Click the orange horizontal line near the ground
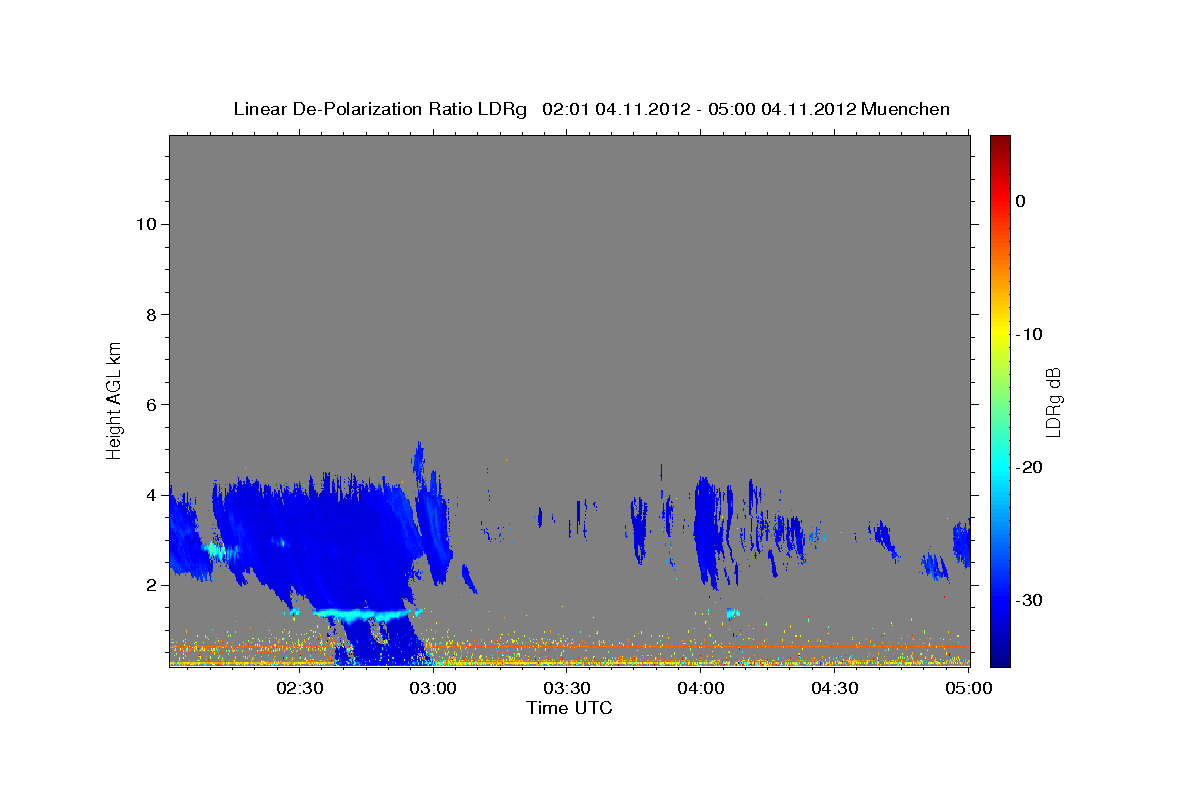This screenshot has width=1200, height=800. click(570, 646)
